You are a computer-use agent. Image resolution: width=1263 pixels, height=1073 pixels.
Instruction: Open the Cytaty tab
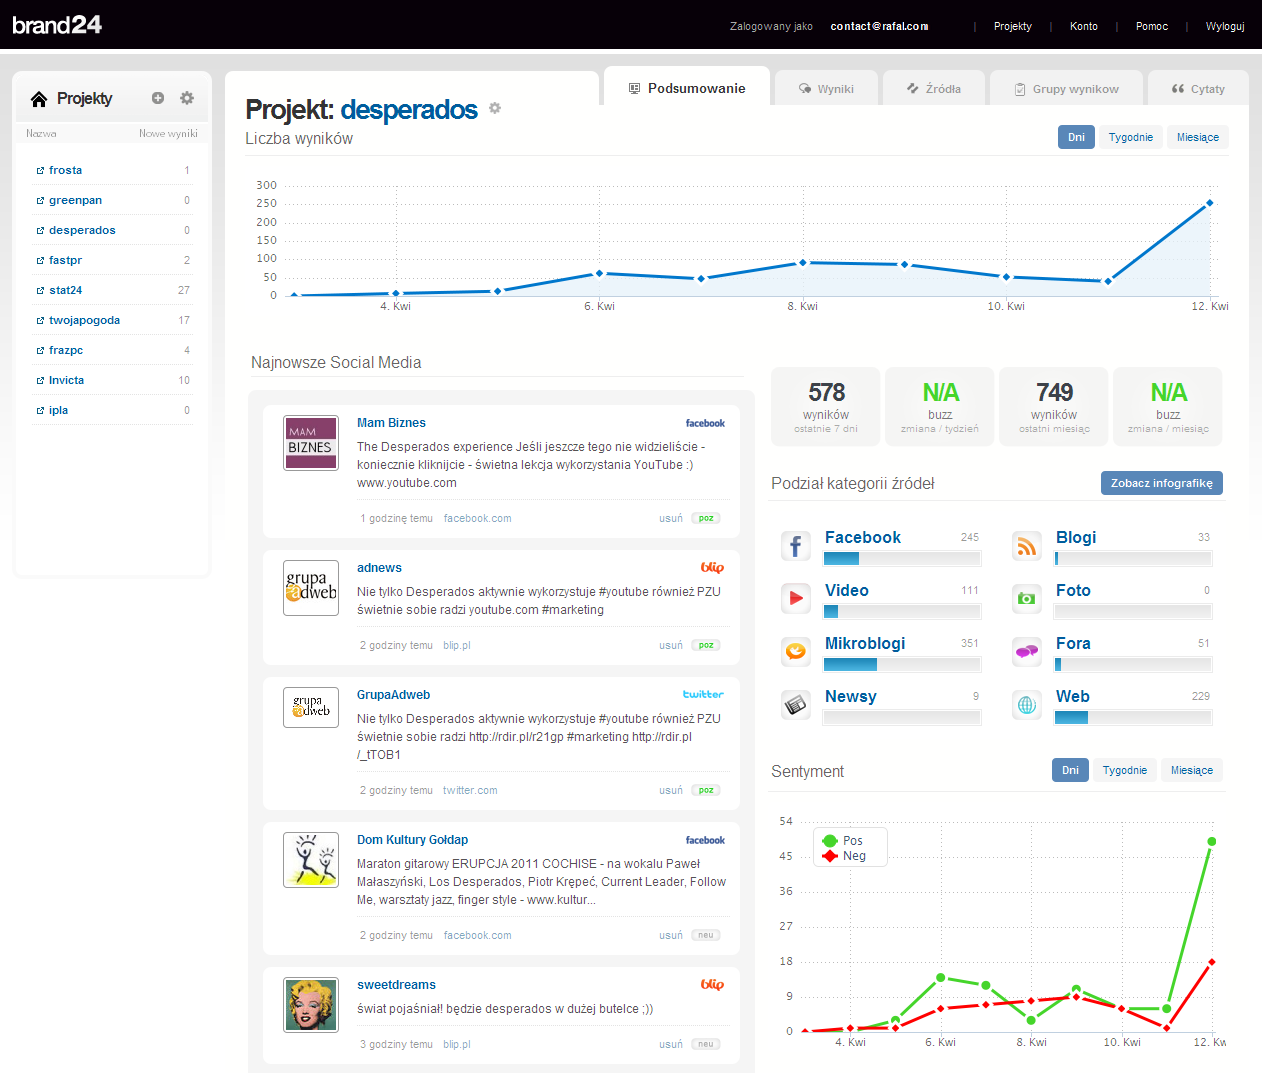pos(1198,88)
